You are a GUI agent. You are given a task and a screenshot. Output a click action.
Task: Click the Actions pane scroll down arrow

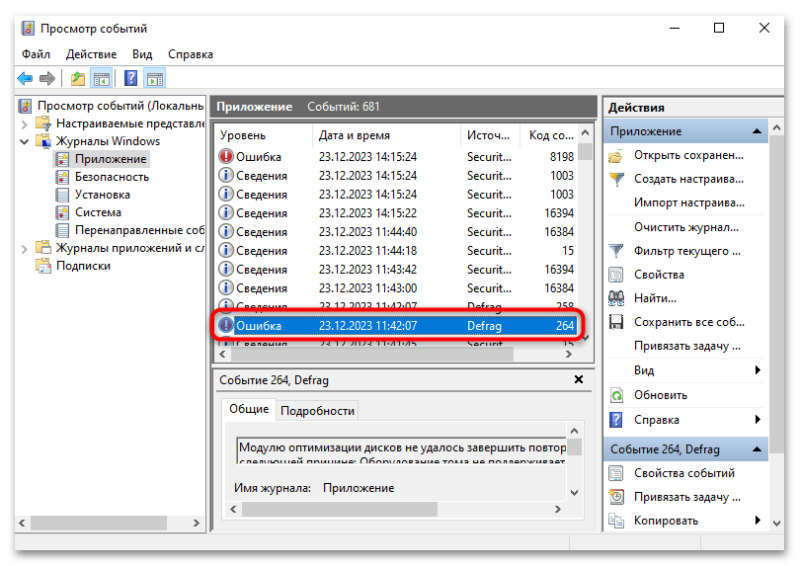point(776,523)
